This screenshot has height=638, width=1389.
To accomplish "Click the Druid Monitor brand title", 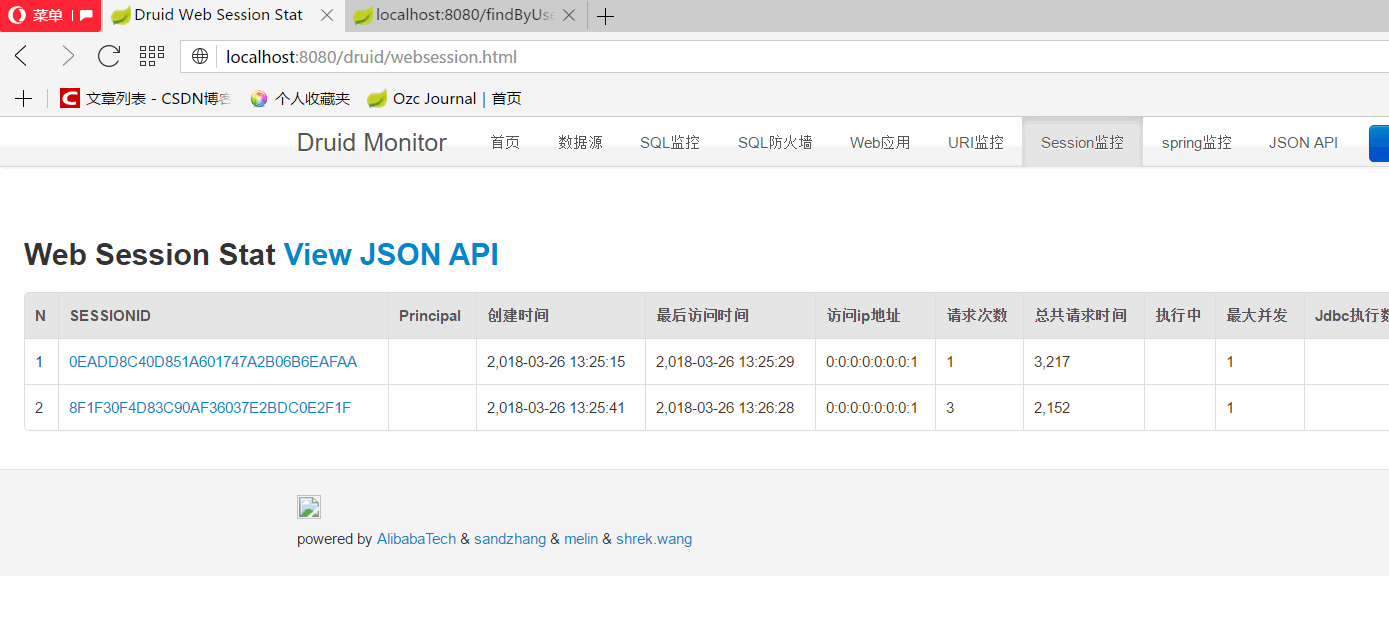I will tap(372, 142).
